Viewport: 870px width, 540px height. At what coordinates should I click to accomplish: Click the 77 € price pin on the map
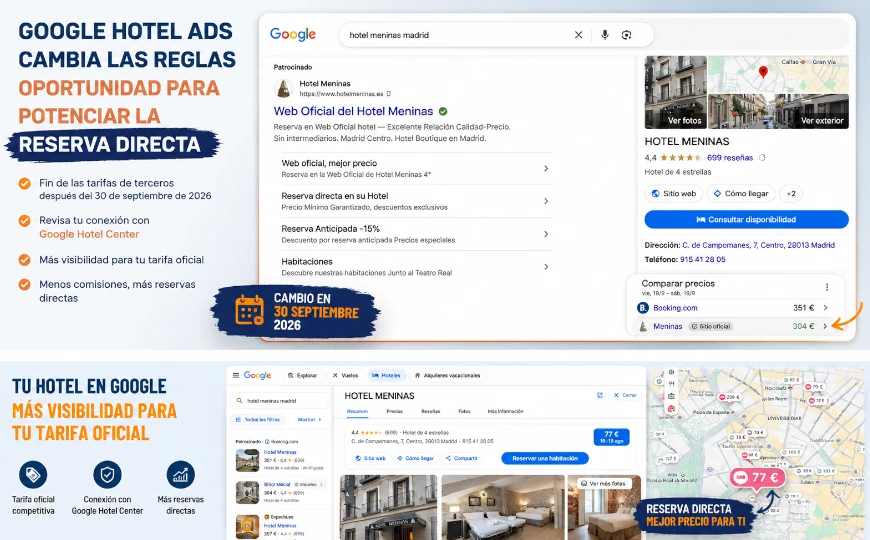[757, 478]
